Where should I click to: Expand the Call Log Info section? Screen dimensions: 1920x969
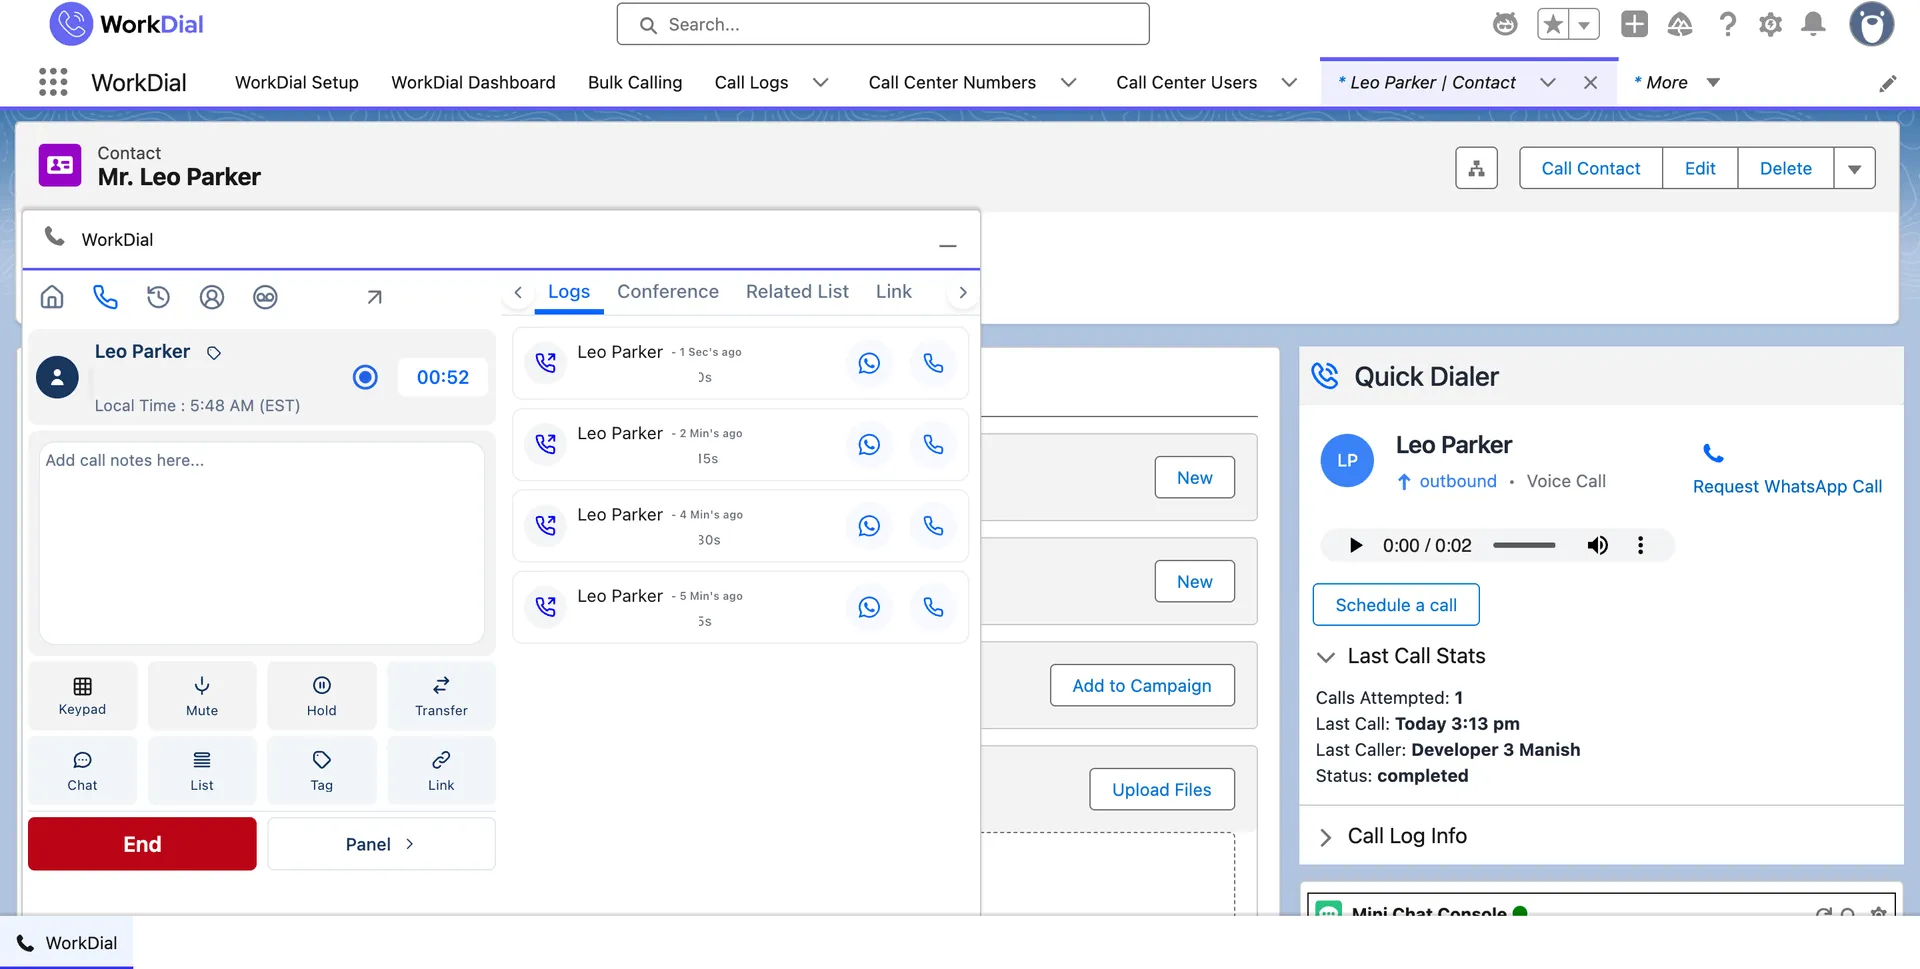(1326, 837)
